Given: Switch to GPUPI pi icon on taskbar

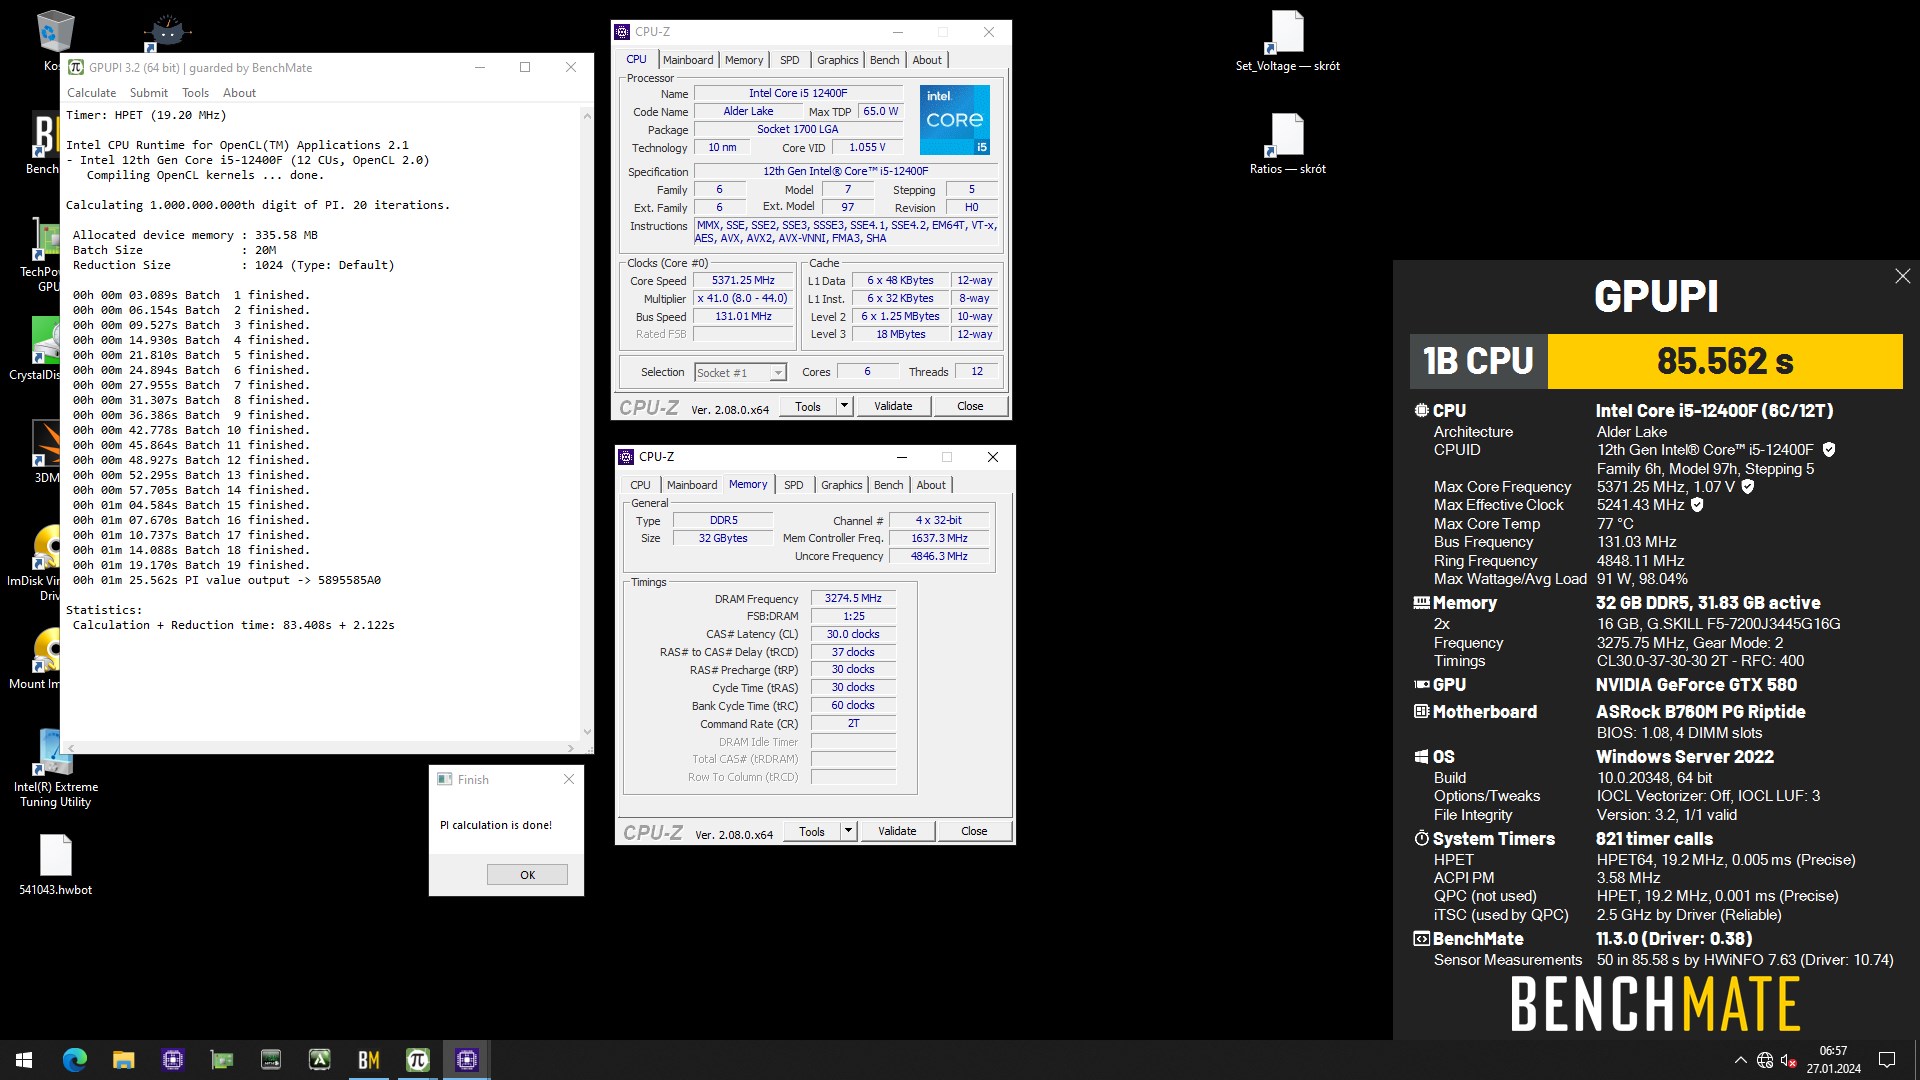Looking at the screenshot, I should tap(418, 1060).
